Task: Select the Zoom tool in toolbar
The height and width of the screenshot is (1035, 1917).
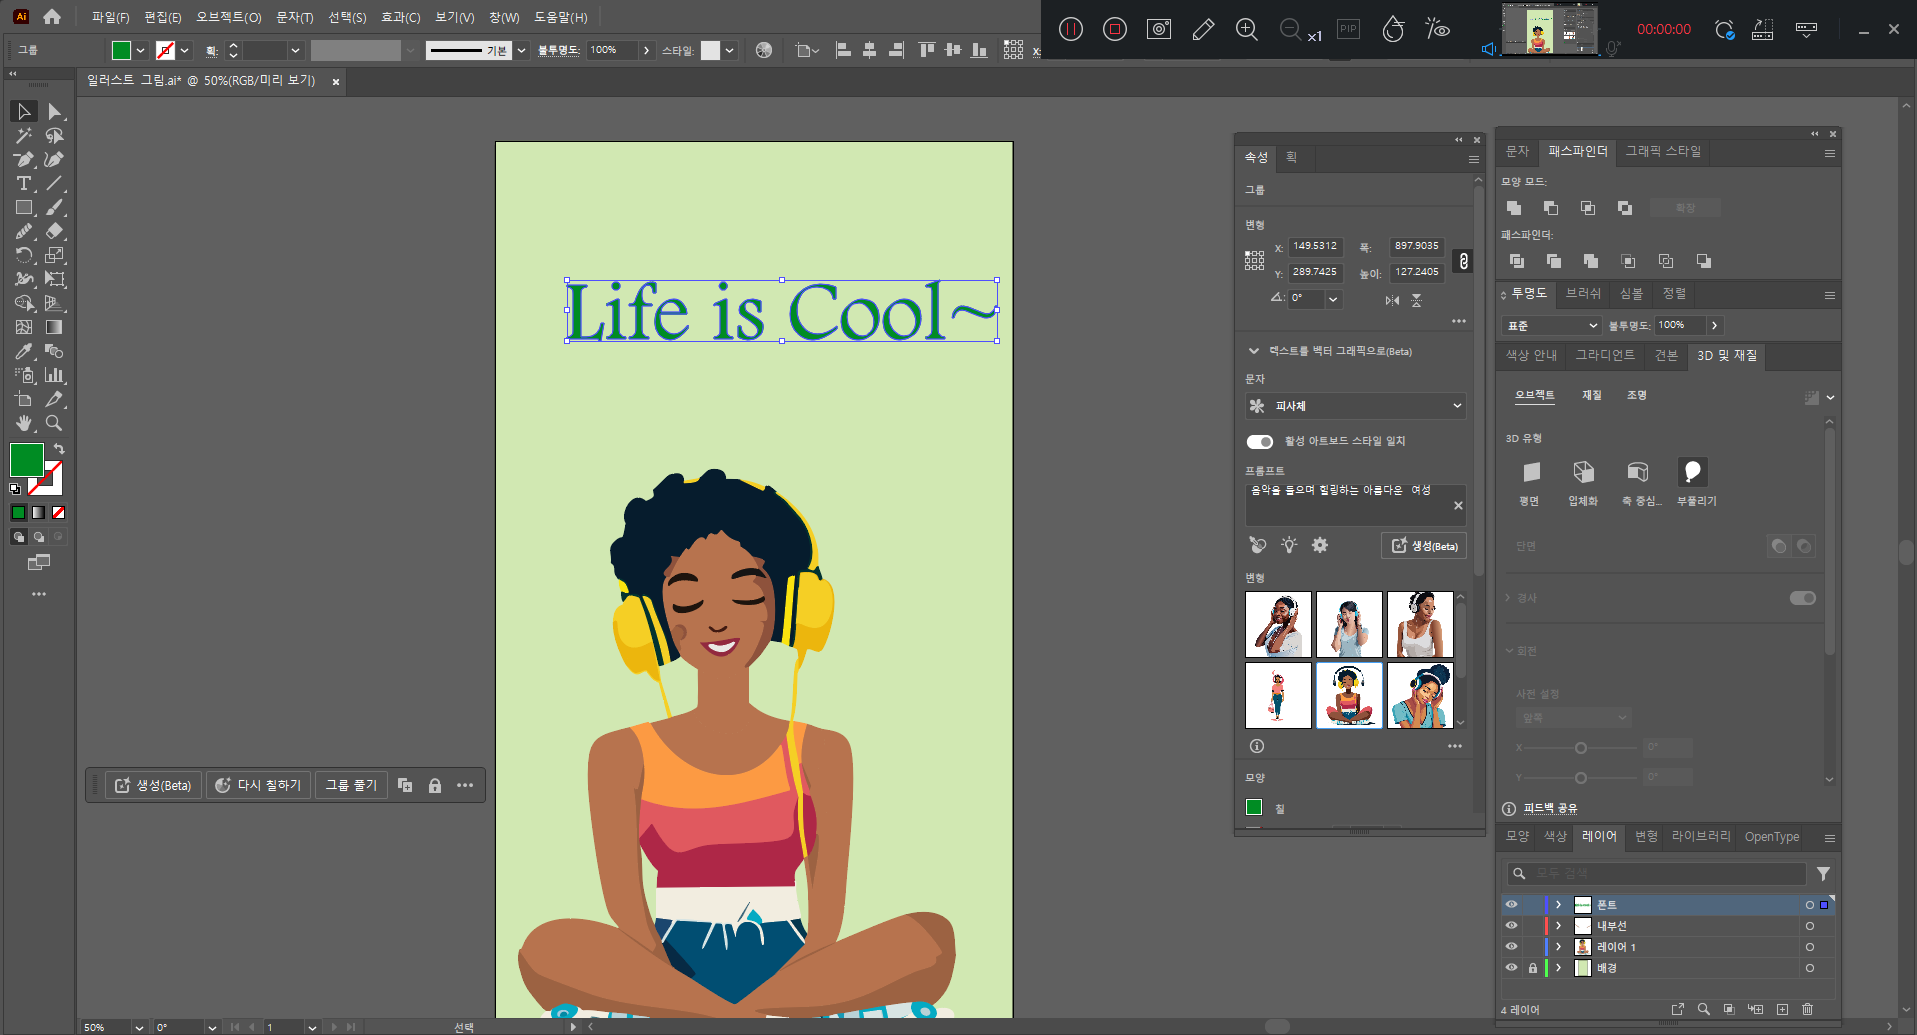Action: click(x=54, y=424)
